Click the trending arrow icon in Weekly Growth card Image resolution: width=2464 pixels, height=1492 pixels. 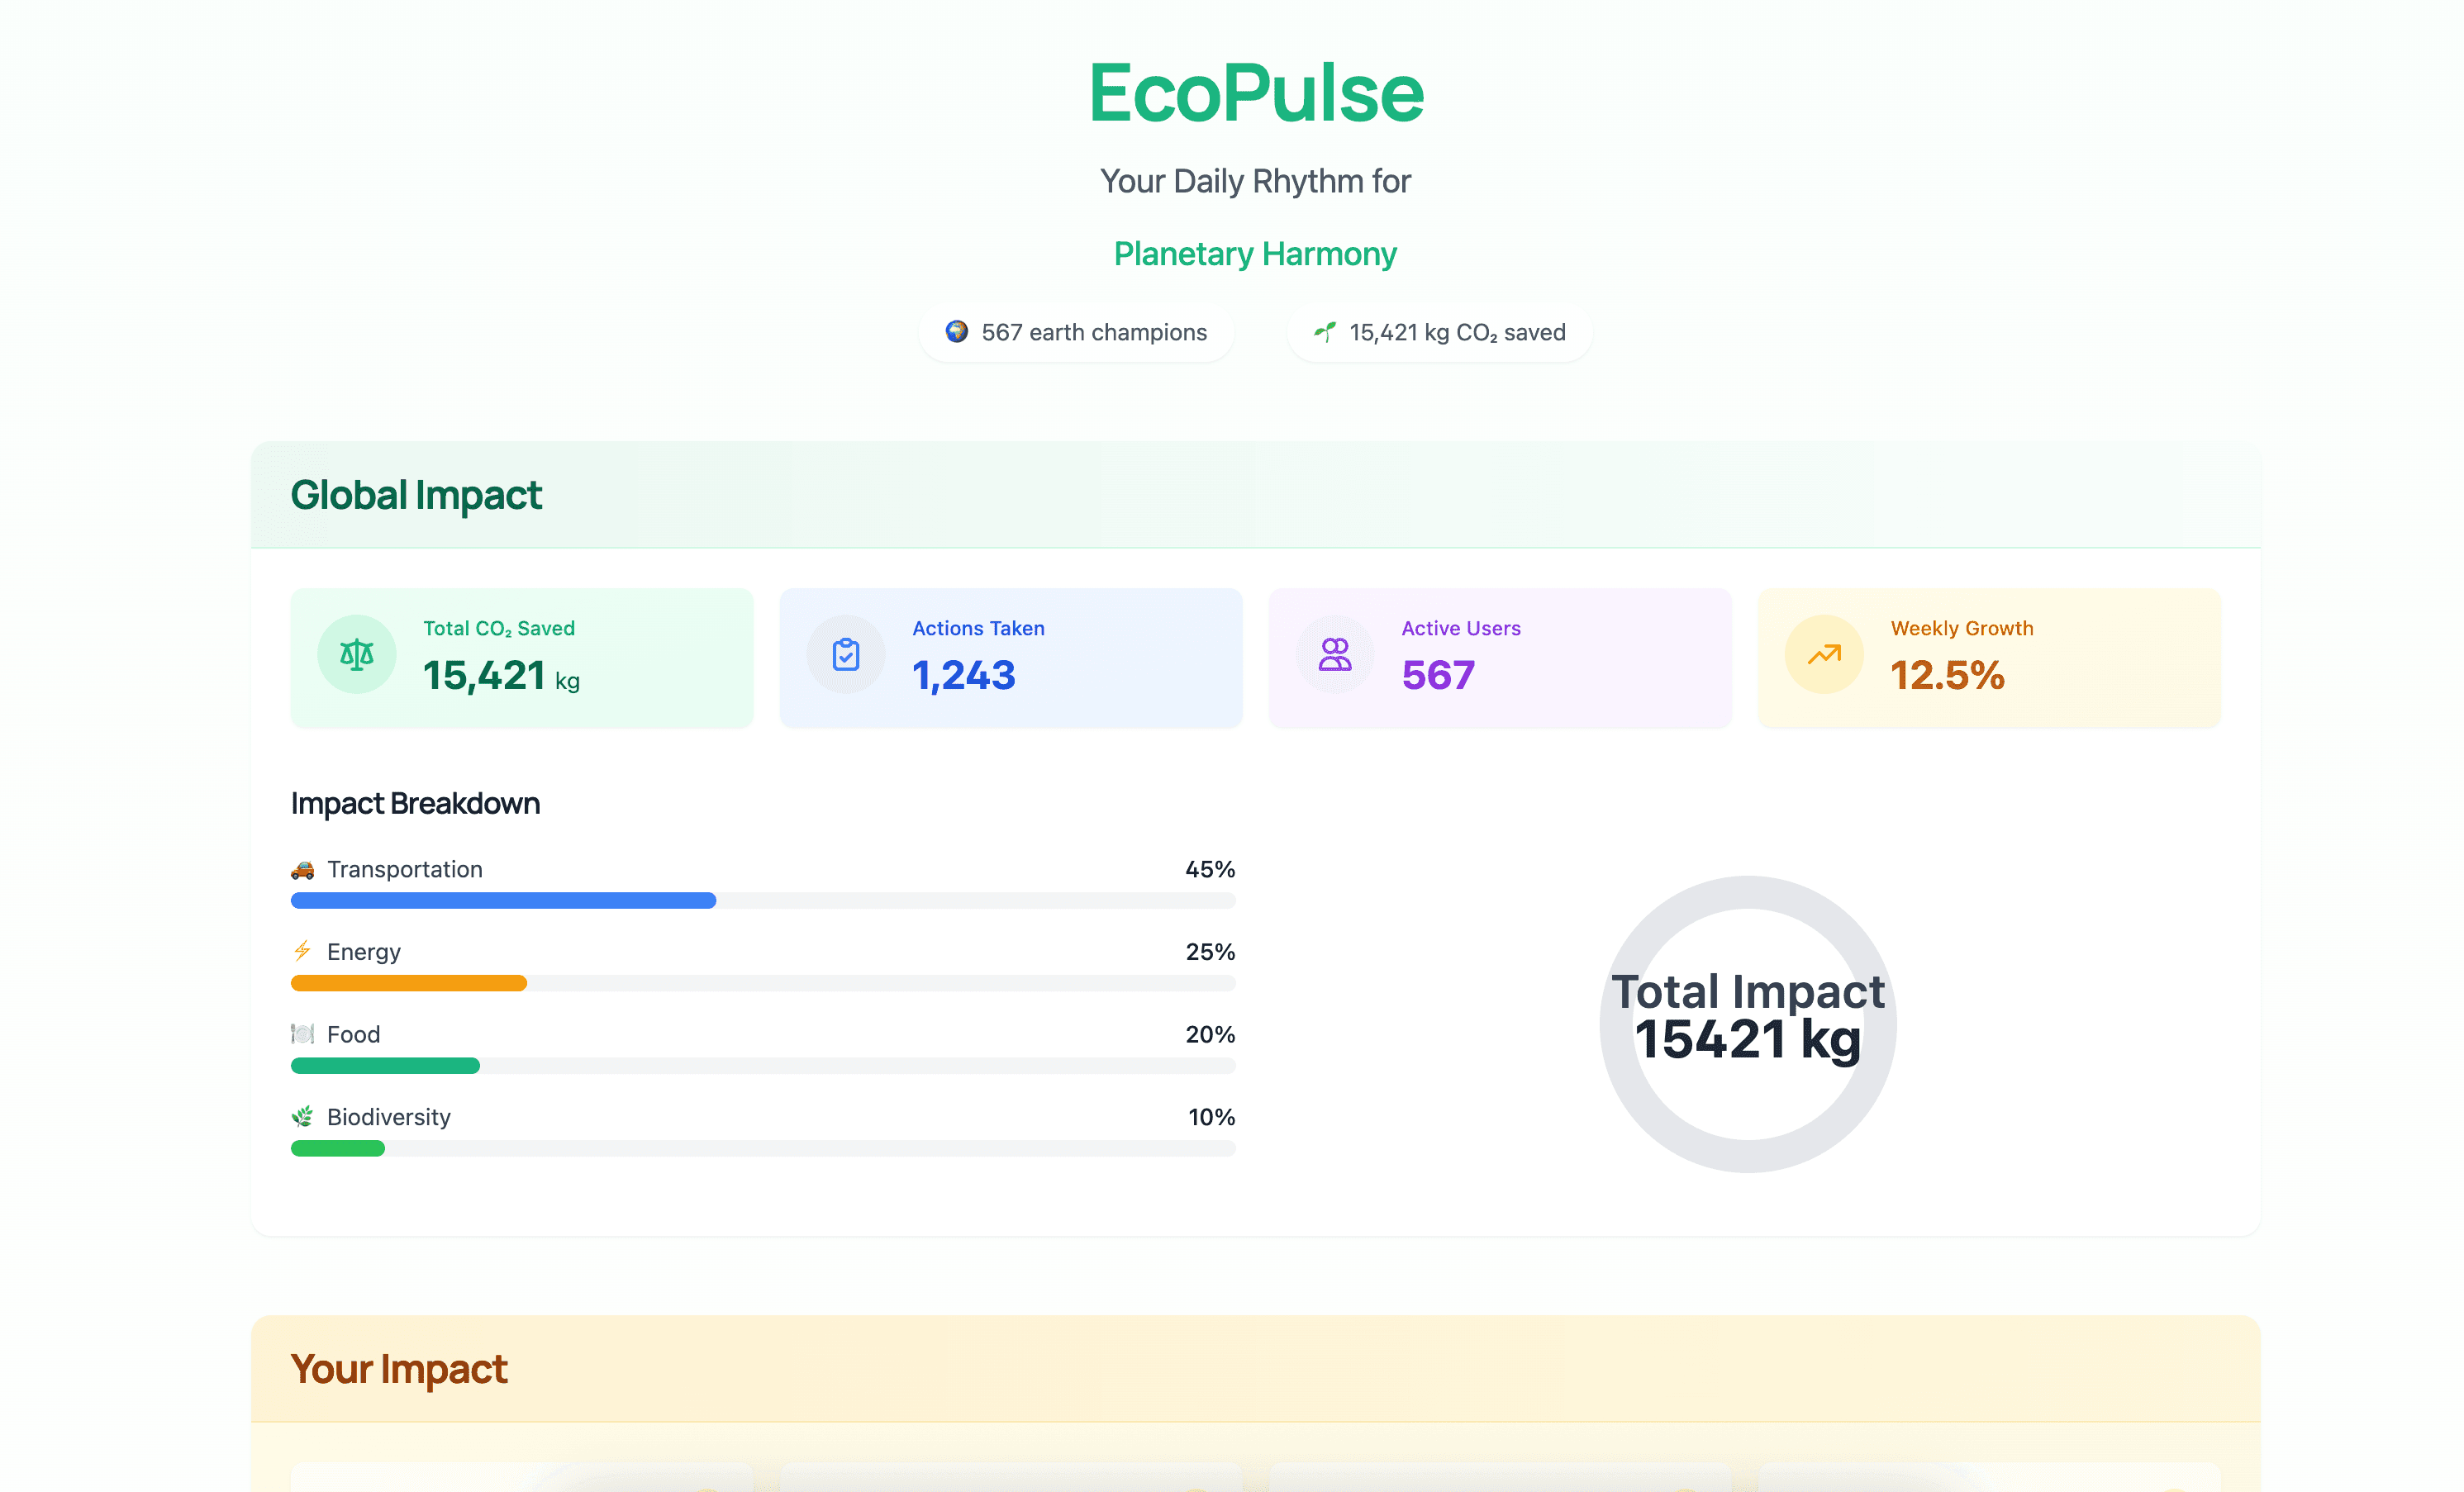pyautogui.click(x=1824, y=655)
